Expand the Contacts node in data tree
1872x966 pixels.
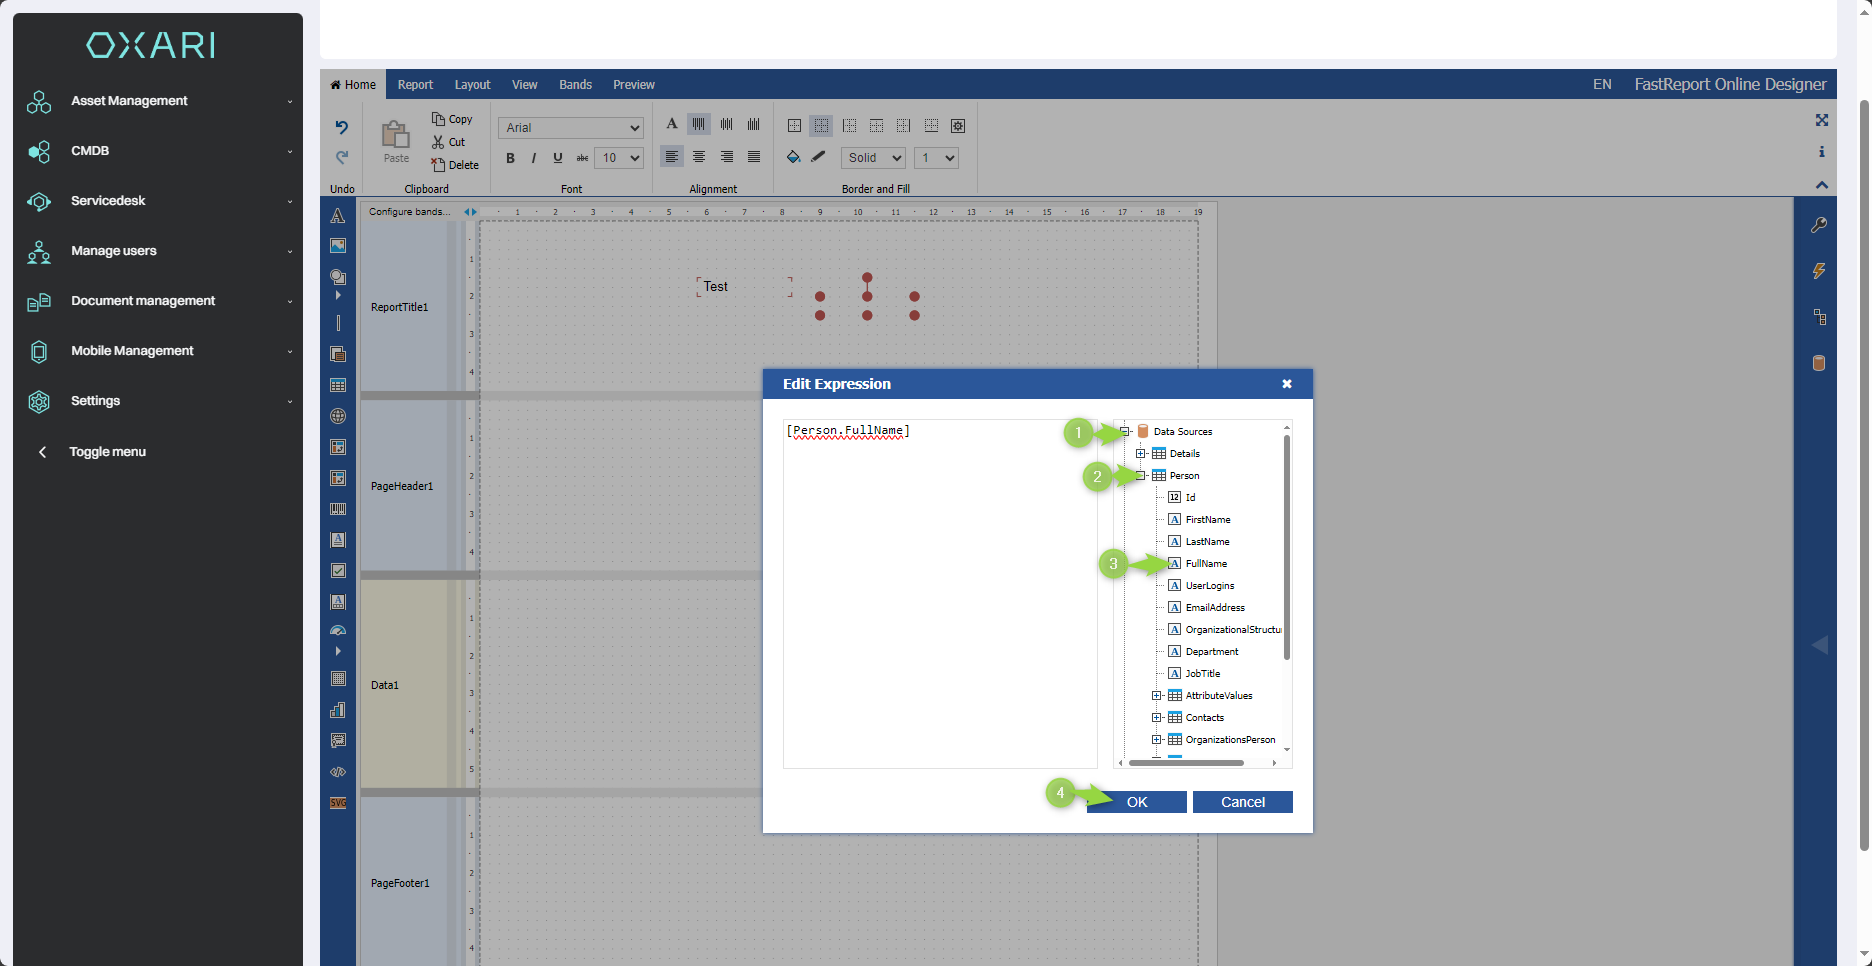[x=1157, y=718]
